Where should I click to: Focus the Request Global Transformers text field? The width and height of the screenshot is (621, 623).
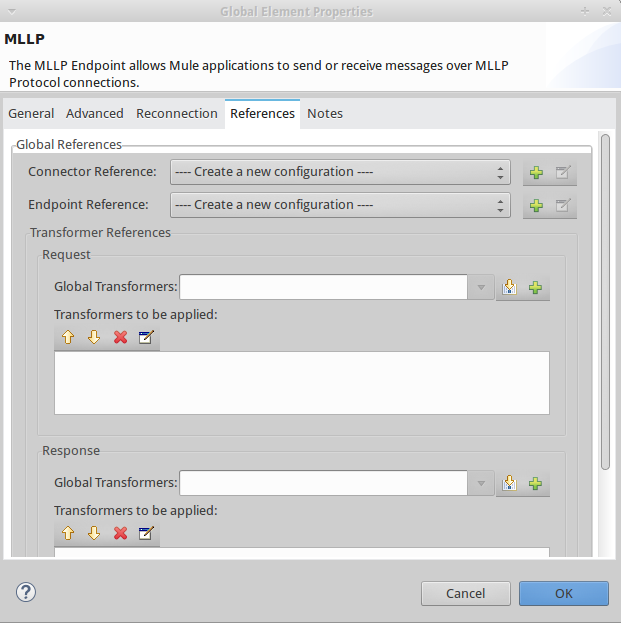click(x=323, y=287)
